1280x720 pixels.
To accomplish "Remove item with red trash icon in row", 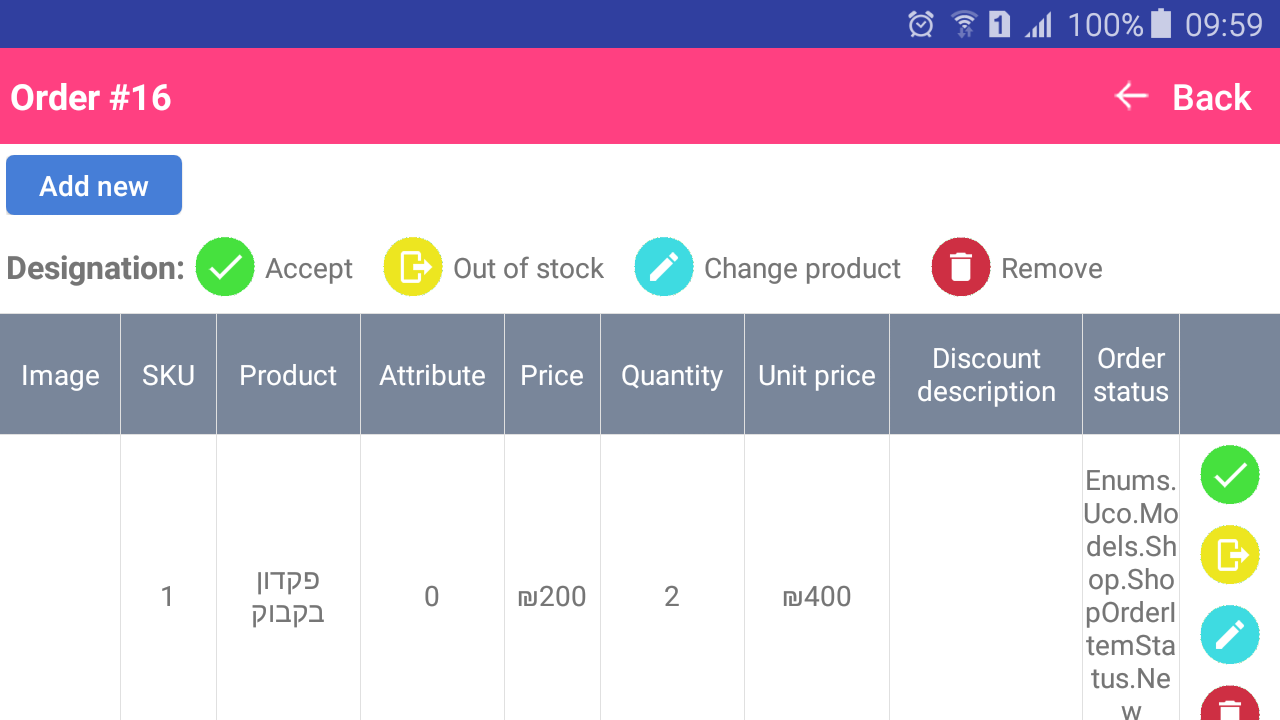I will (1229, 703).
